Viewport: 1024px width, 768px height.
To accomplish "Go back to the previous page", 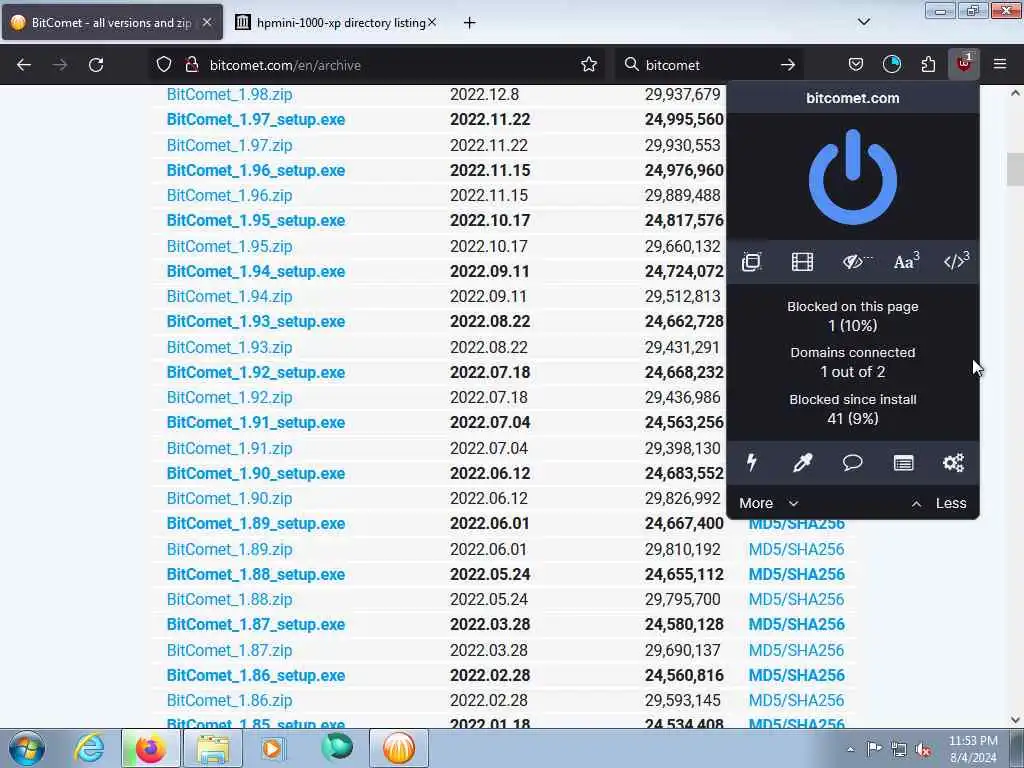I will click(24, 64).
